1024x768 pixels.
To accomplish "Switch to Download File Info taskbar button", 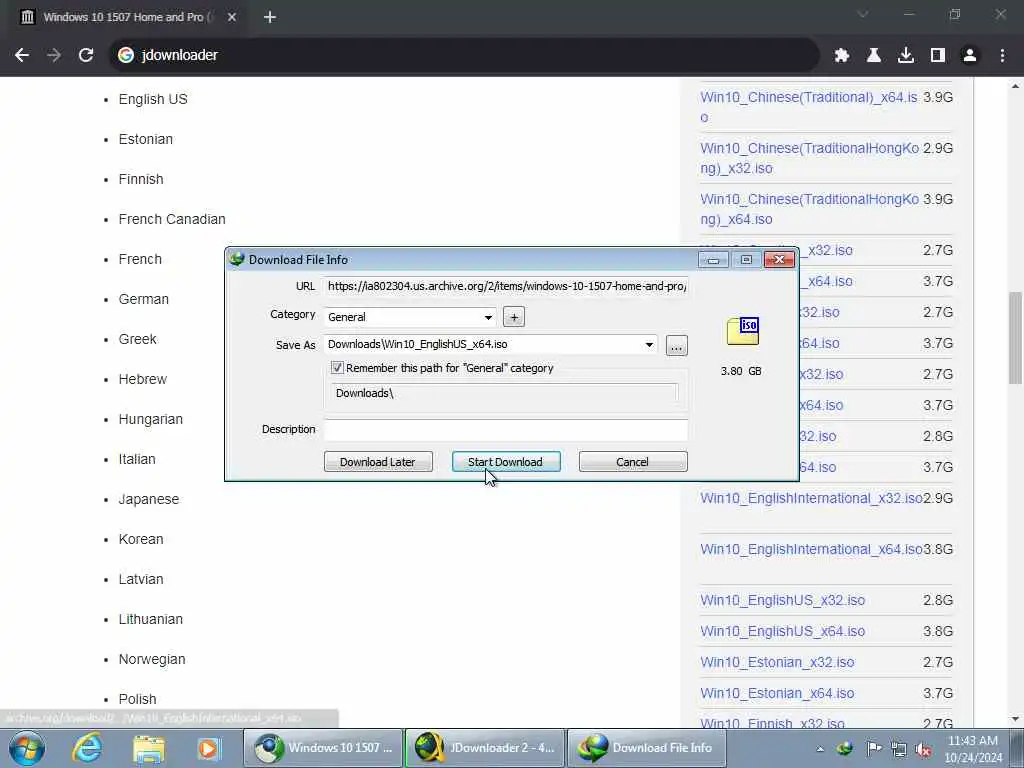I will (x=647, y=748).
